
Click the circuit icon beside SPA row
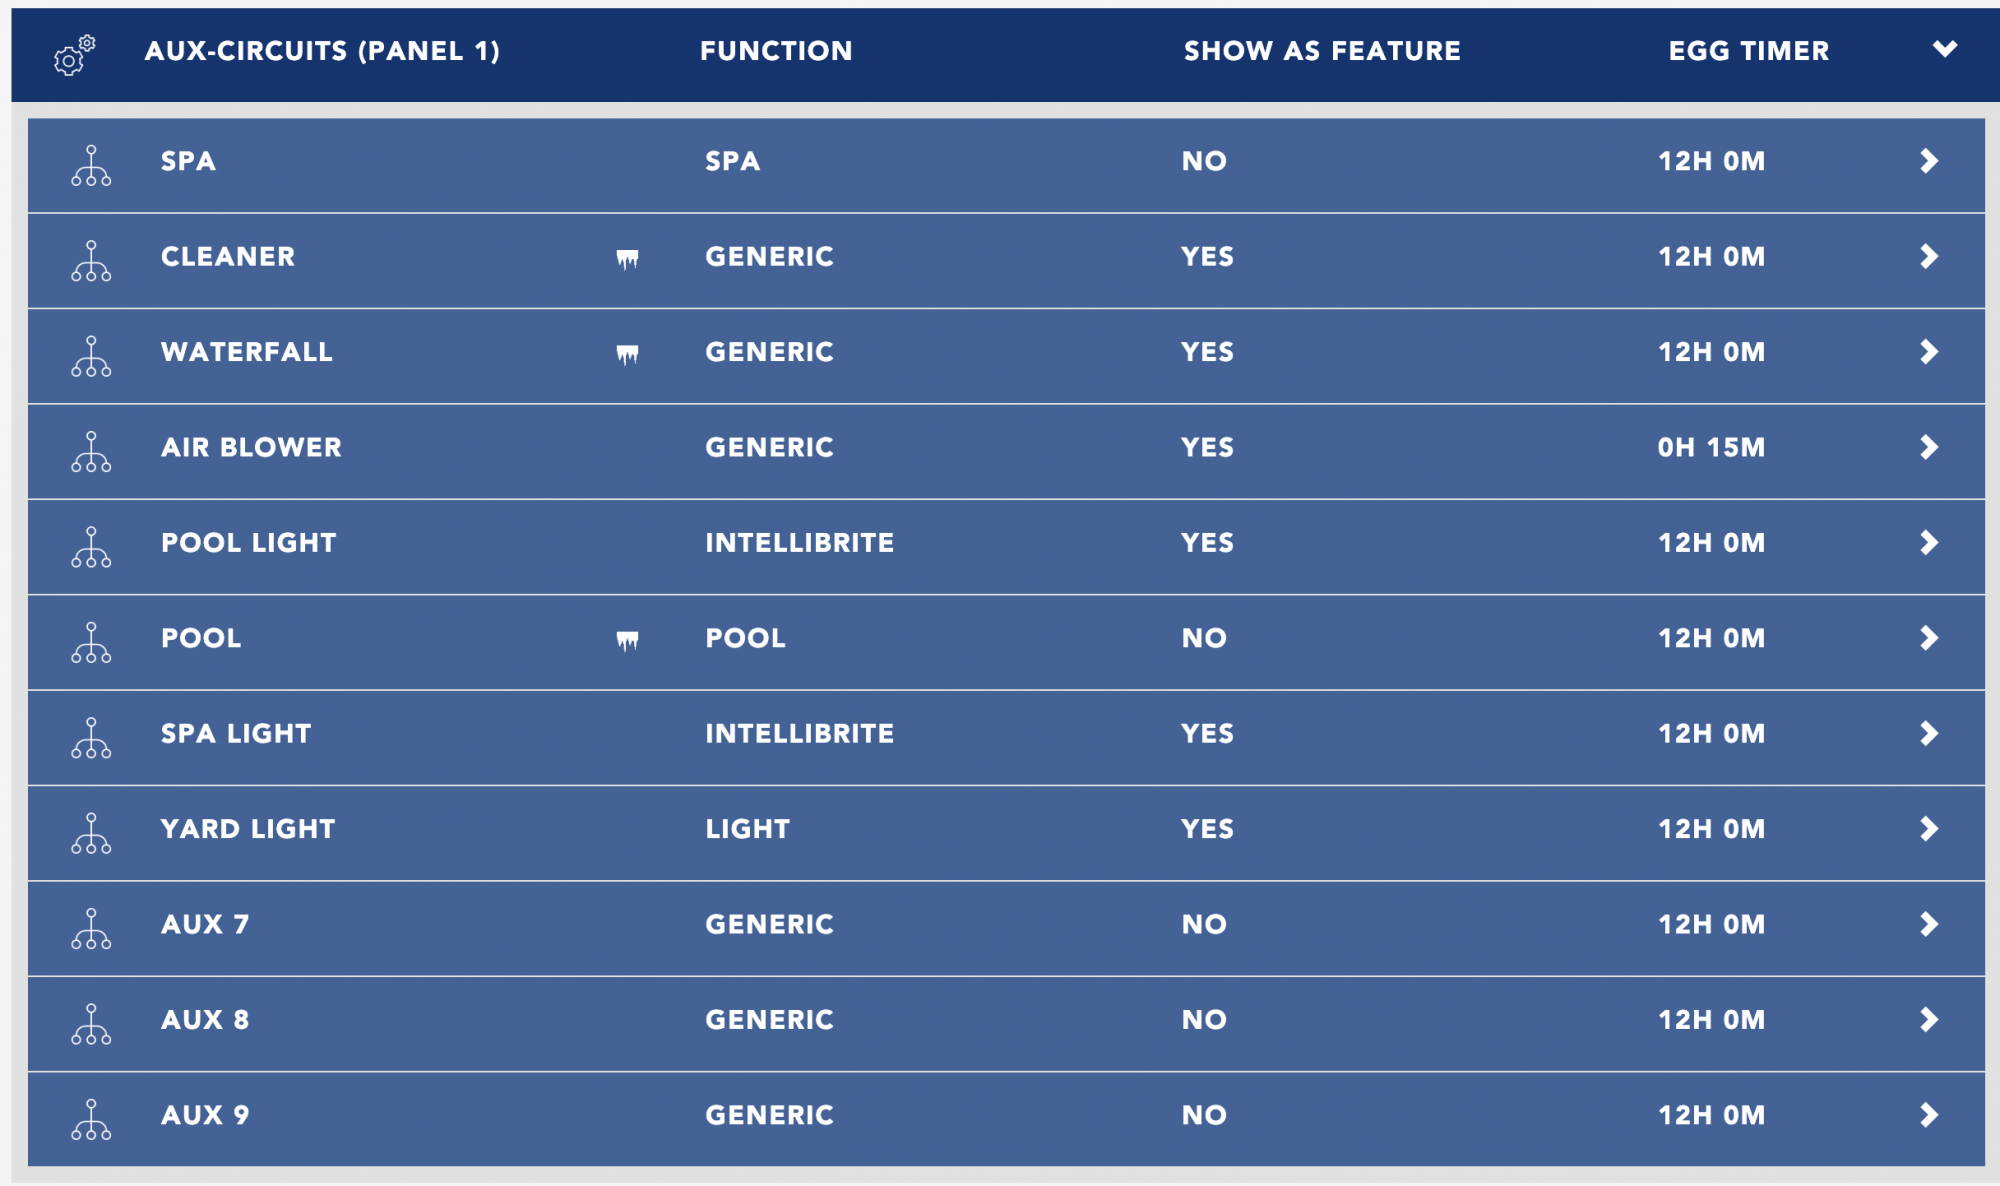point(91,166)
